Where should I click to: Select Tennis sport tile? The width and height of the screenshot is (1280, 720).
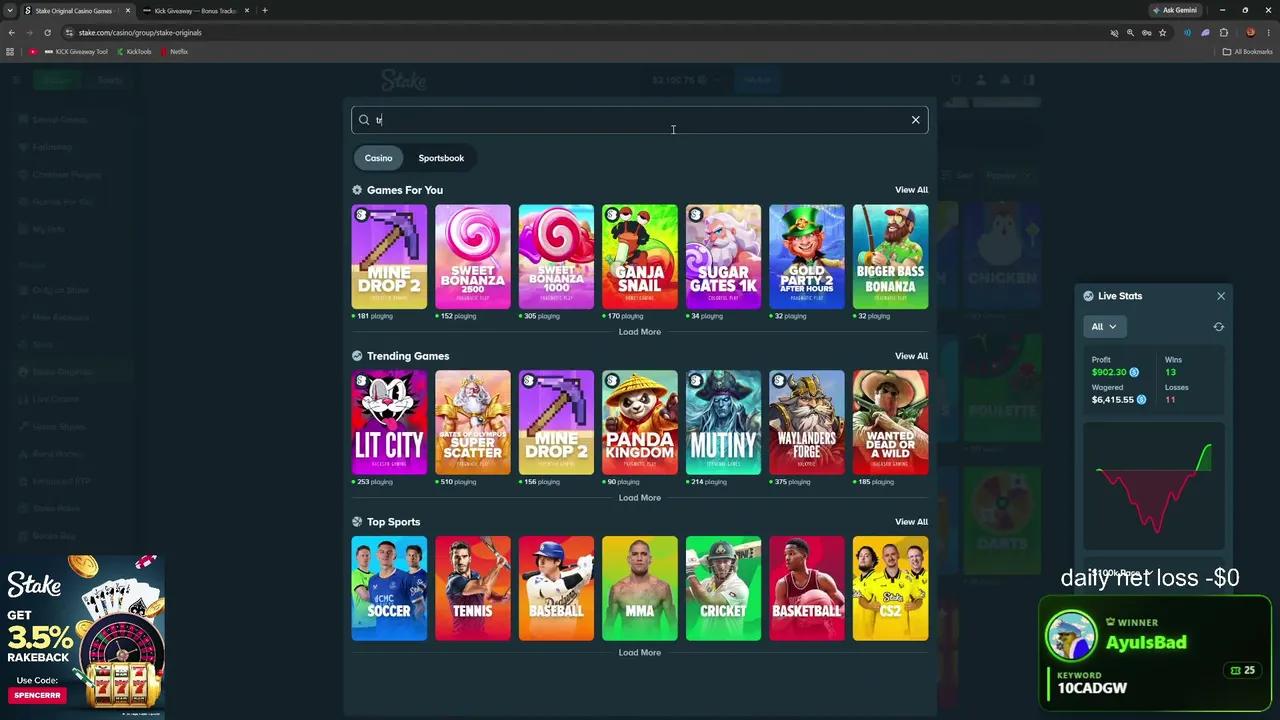(473, 588)
